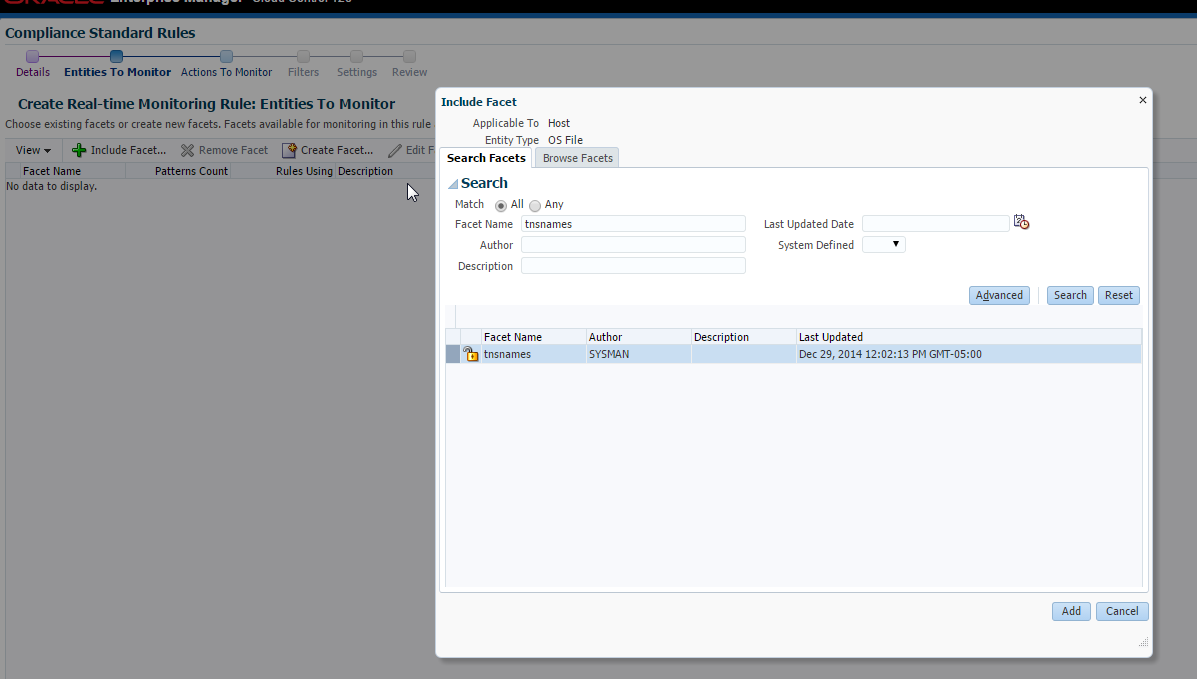Click the Reset button
This screenshot has height=679, width=1197.
coord(1118,296)
